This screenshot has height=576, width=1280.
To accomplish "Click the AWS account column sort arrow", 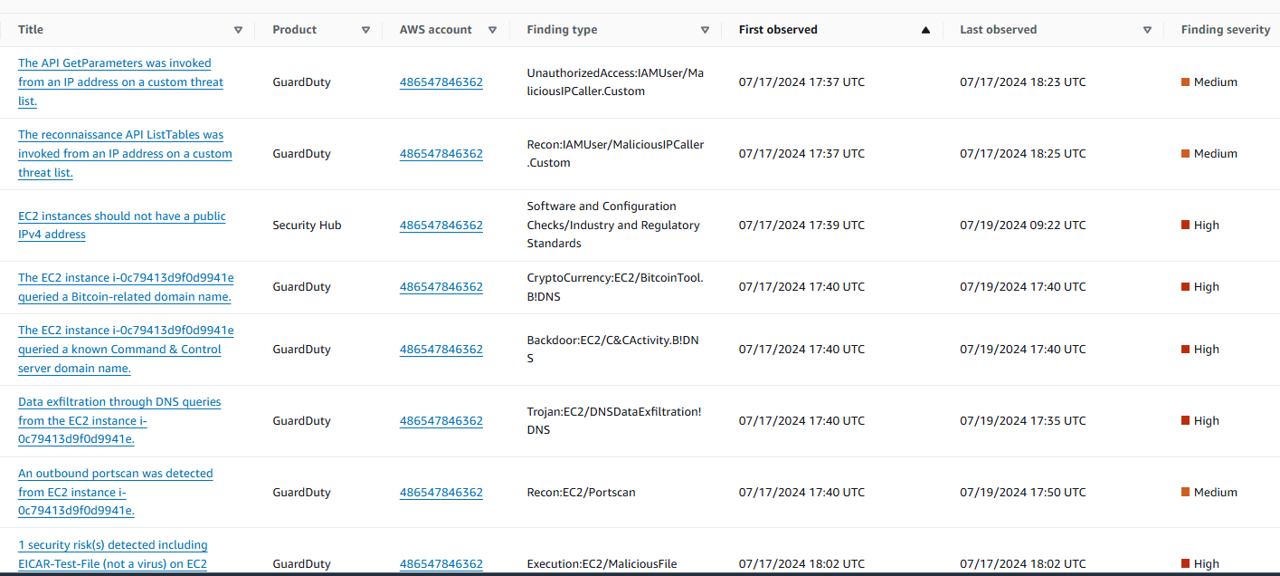I will click(x=492, y=30).
